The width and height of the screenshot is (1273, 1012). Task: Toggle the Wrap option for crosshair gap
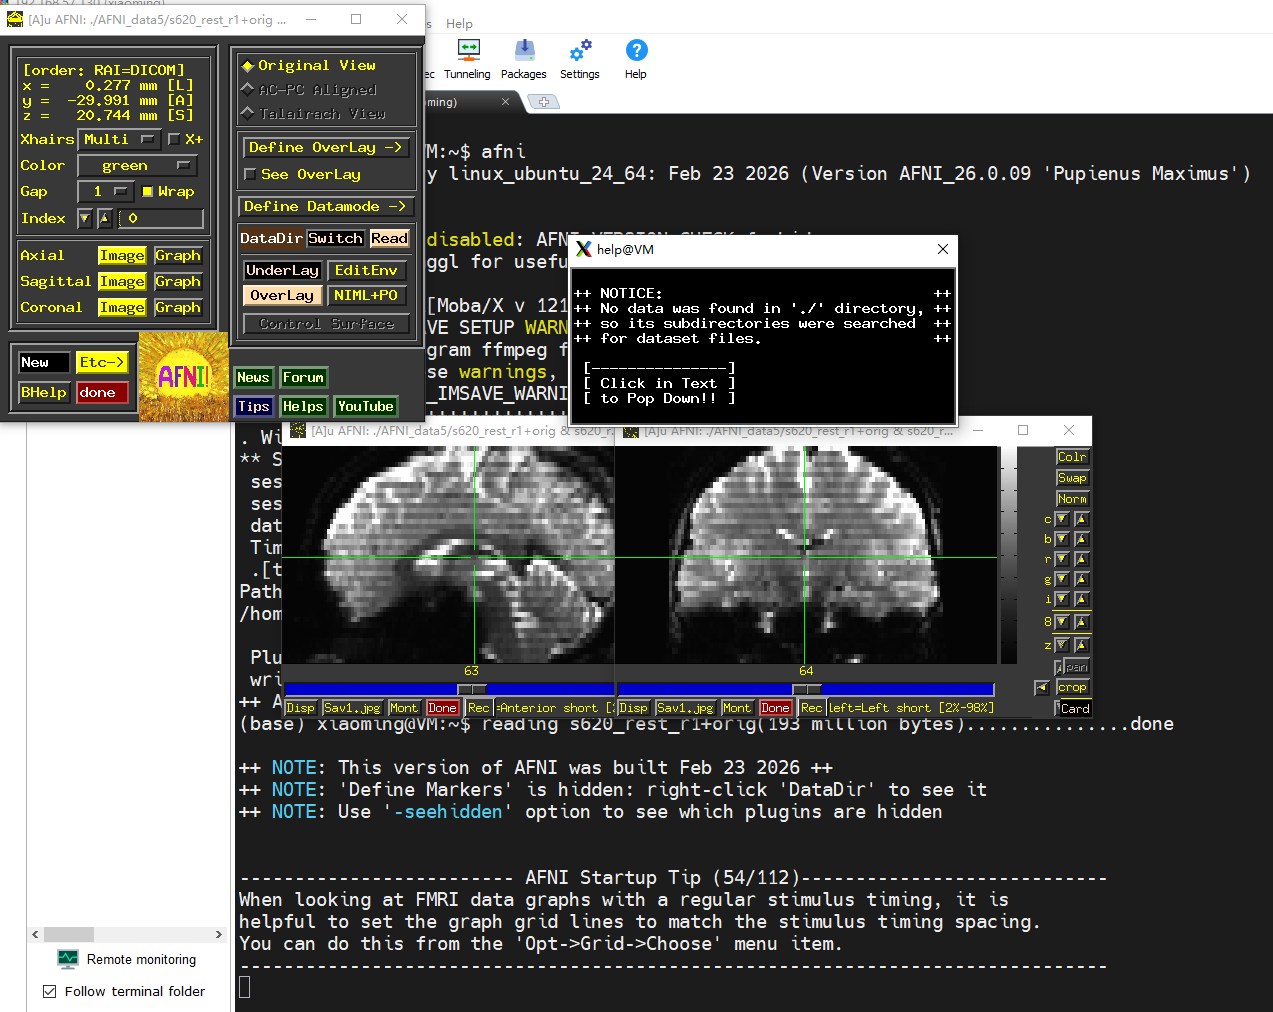click(169, 191)
